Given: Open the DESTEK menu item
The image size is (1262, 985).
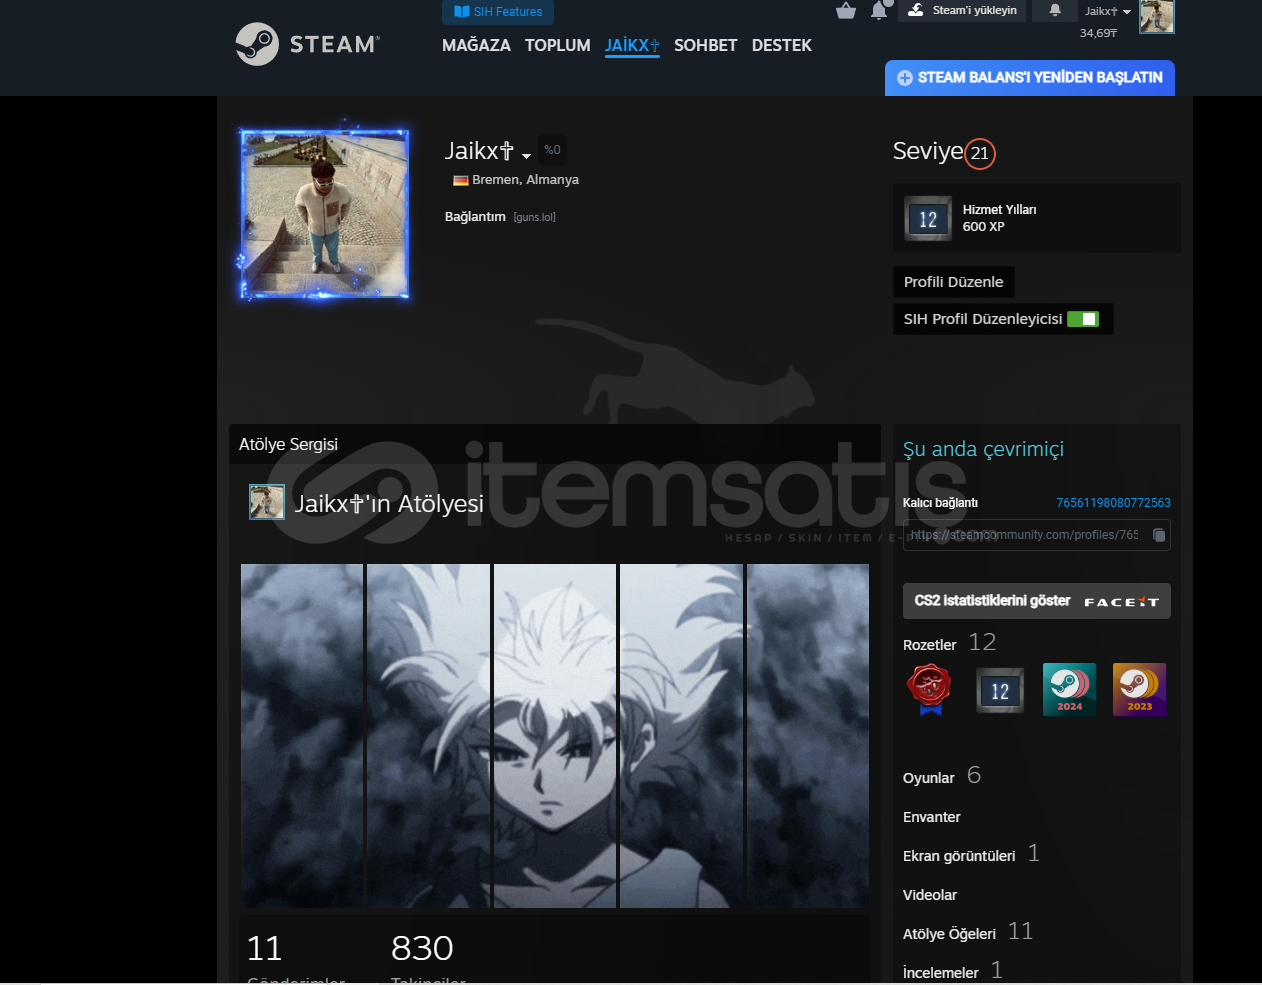Looking at the screenshot, I should 782,45.
